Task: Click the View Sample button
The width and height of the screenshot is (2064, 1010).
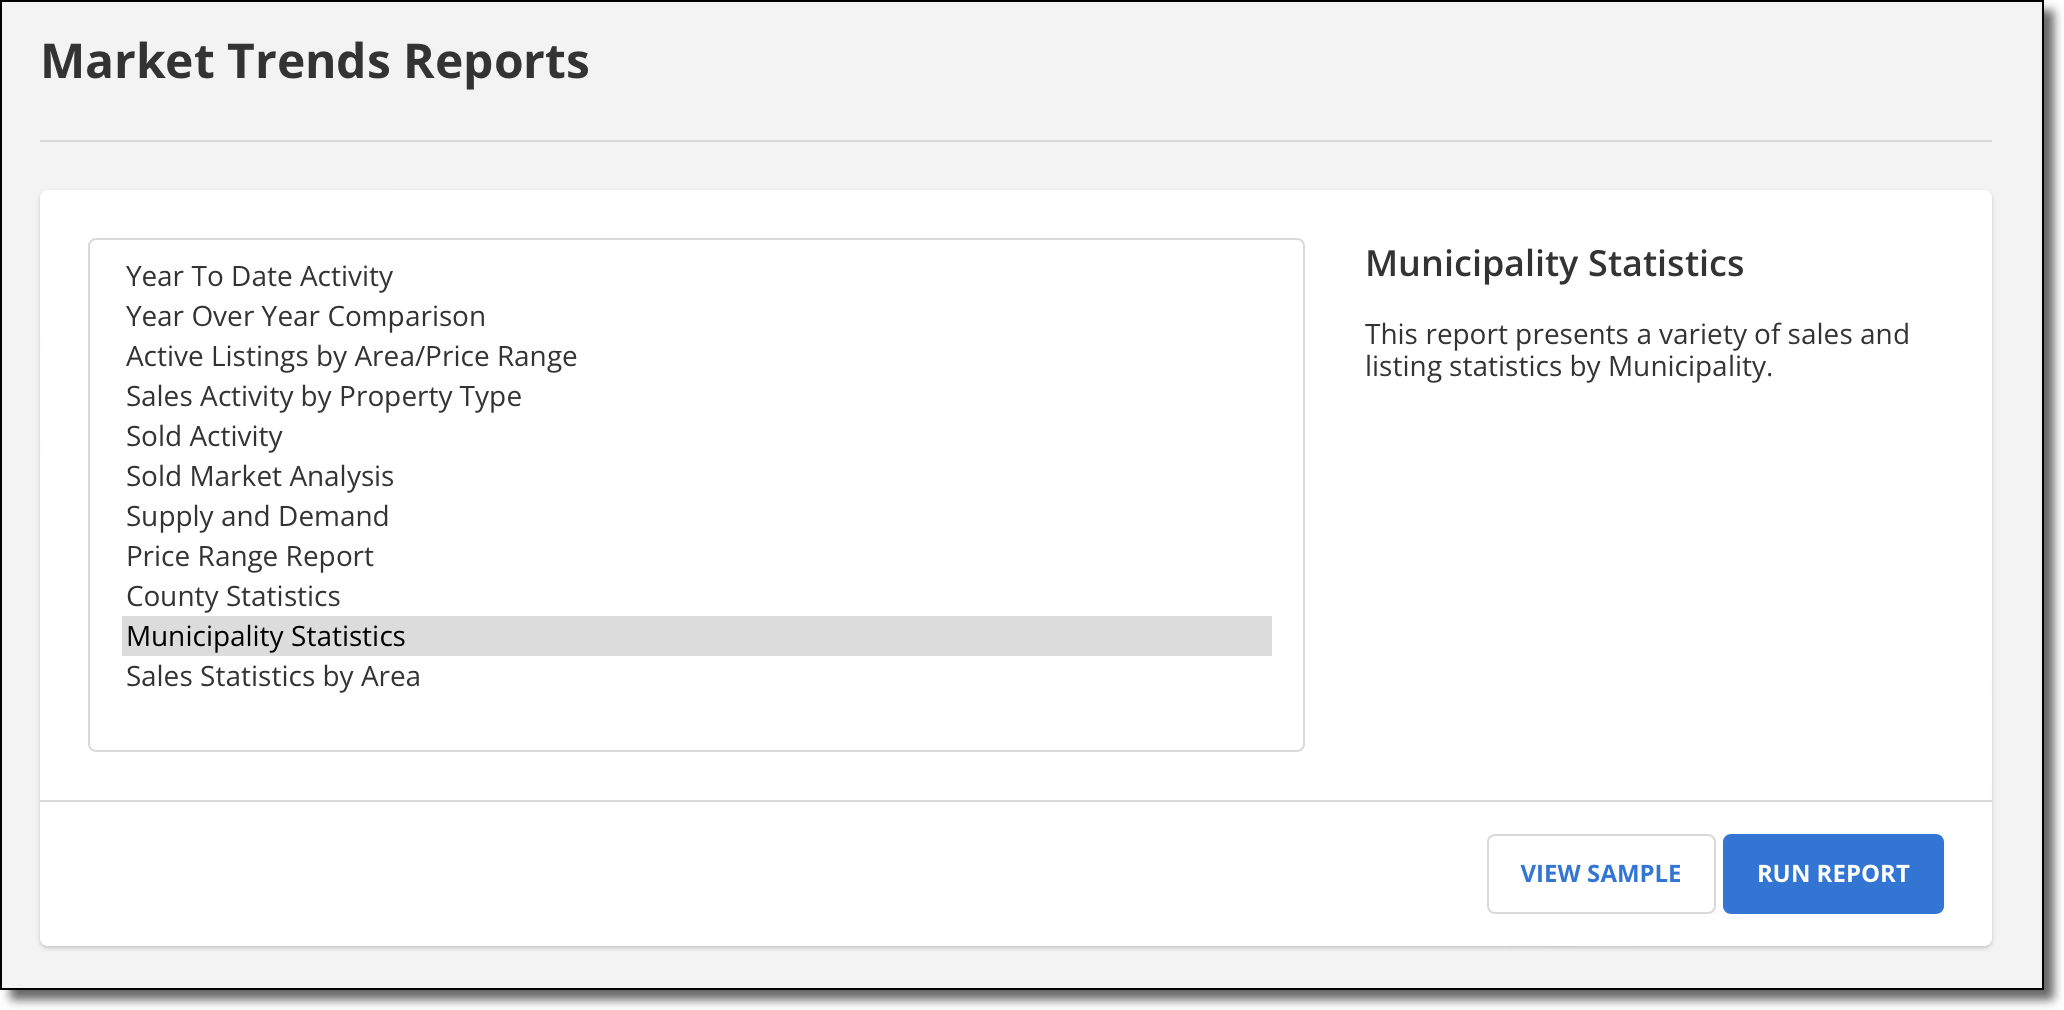Action: 1601,874
